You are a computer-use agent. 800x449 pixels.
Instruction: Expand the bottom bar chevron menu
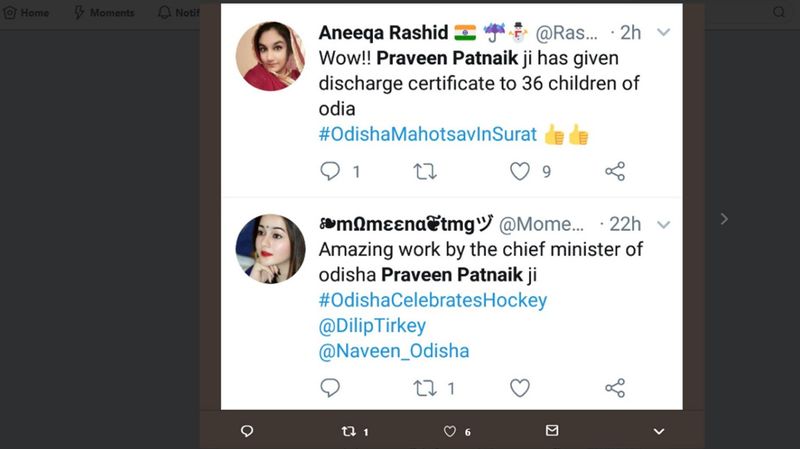coord(658,431)
